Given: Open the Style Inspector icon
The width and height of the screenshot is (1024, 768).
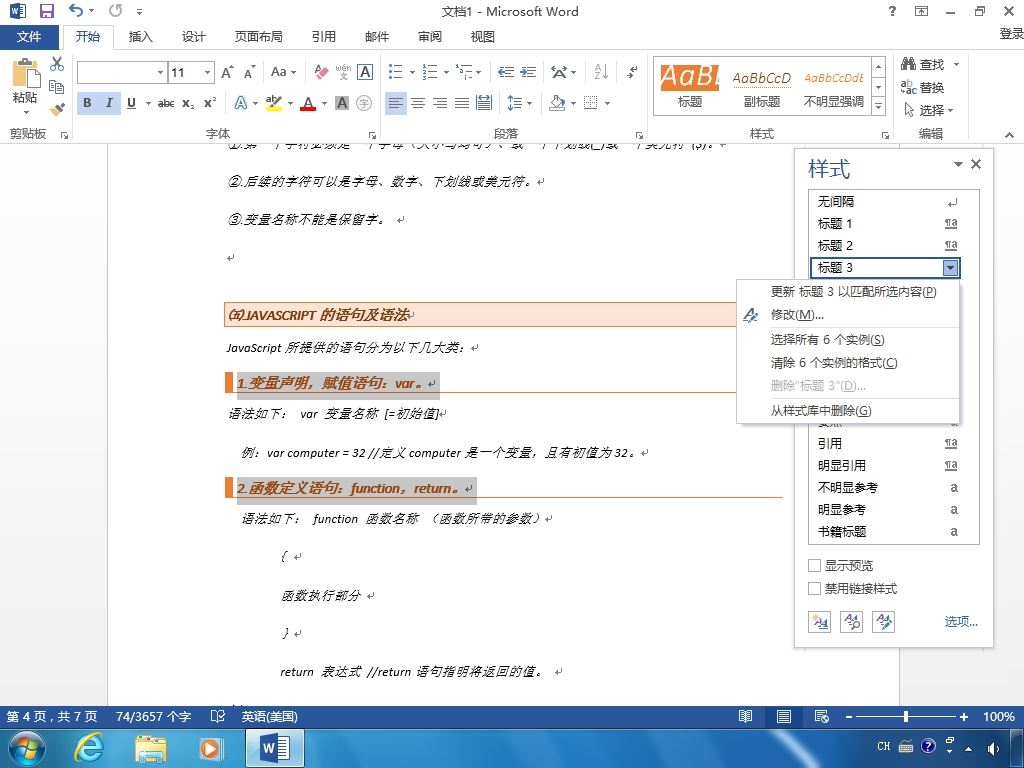Looking at the screenshot, I should pyautogui.click(x=852, y=622).
